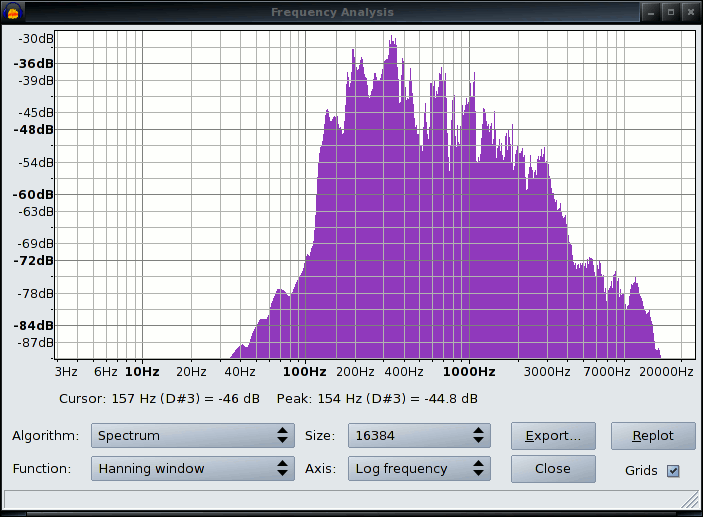Click the Algorithm: label
Image resolution: width=703 pixels, height=517 pixels.
tap(45, 436)
